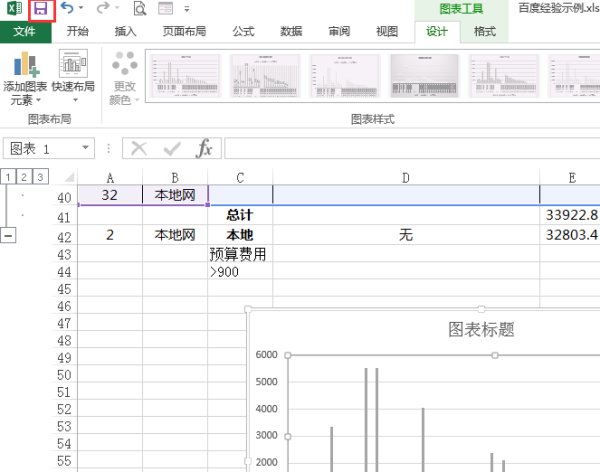This screenshot has width=600, height=472.
Task: Click the 5000 axis label in chart
Action: pos(267,382)
